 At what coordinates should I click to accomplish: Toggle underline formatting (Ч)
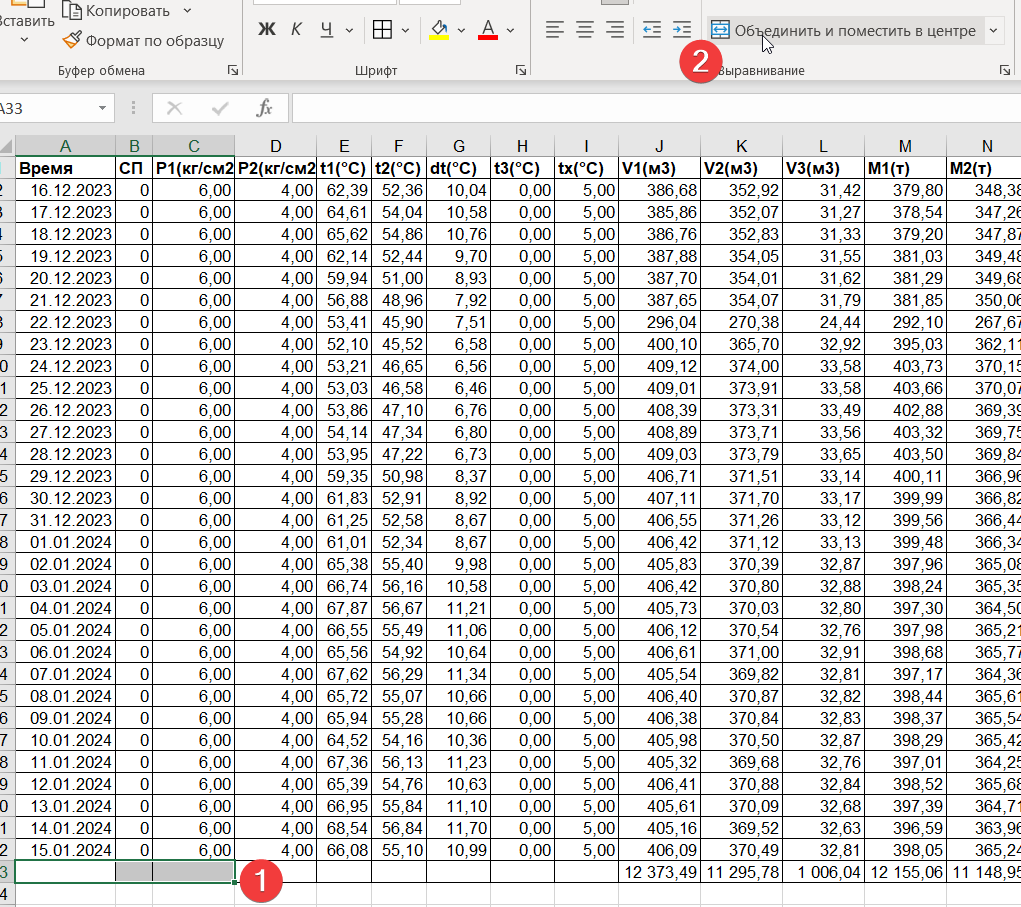(x=327, y=29)
